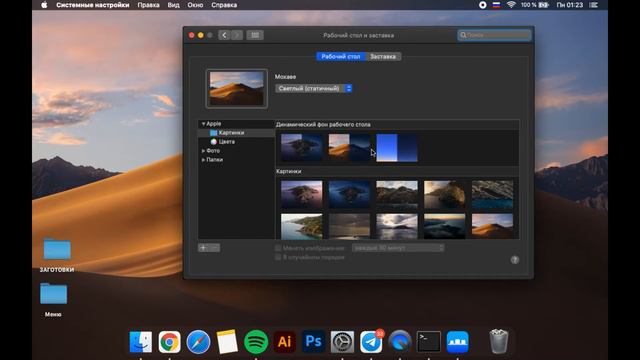Select the blue gradient dynamic wallpaper
640x360 pixels.
[397, 147]
